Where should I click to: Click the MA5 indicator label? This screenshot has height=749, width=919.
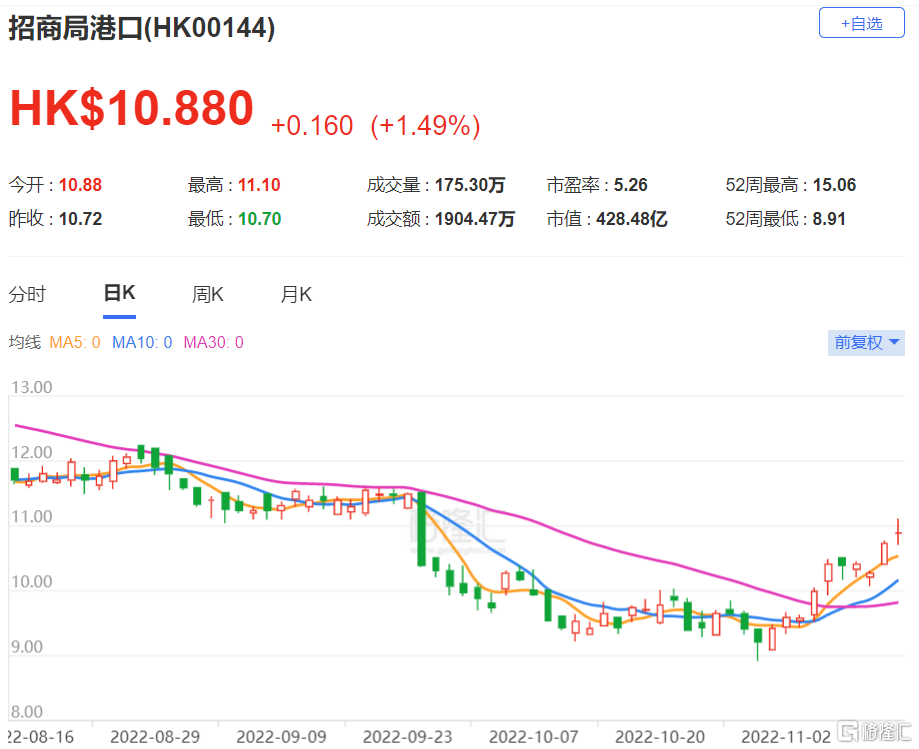pos(74,342)
